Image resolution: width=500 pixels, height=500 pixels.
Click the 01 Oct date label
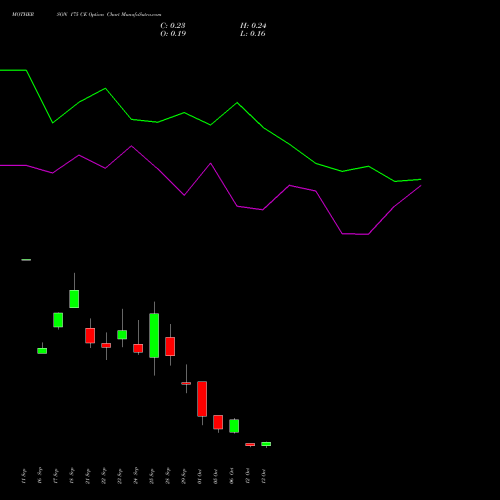[200, 476]
